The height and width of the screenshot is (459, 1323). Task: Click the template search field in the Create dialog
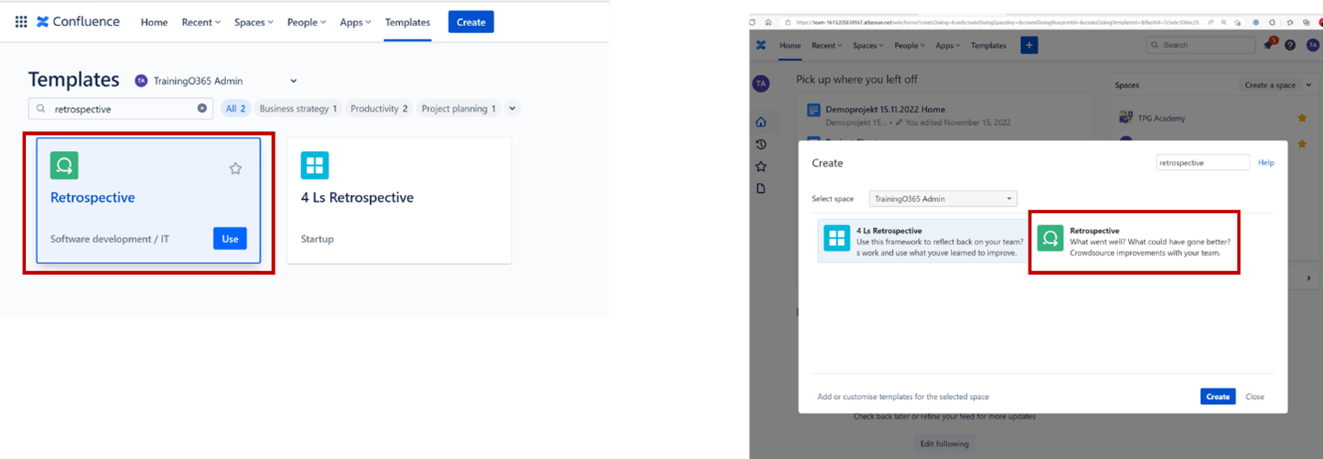coord(1201,162)
